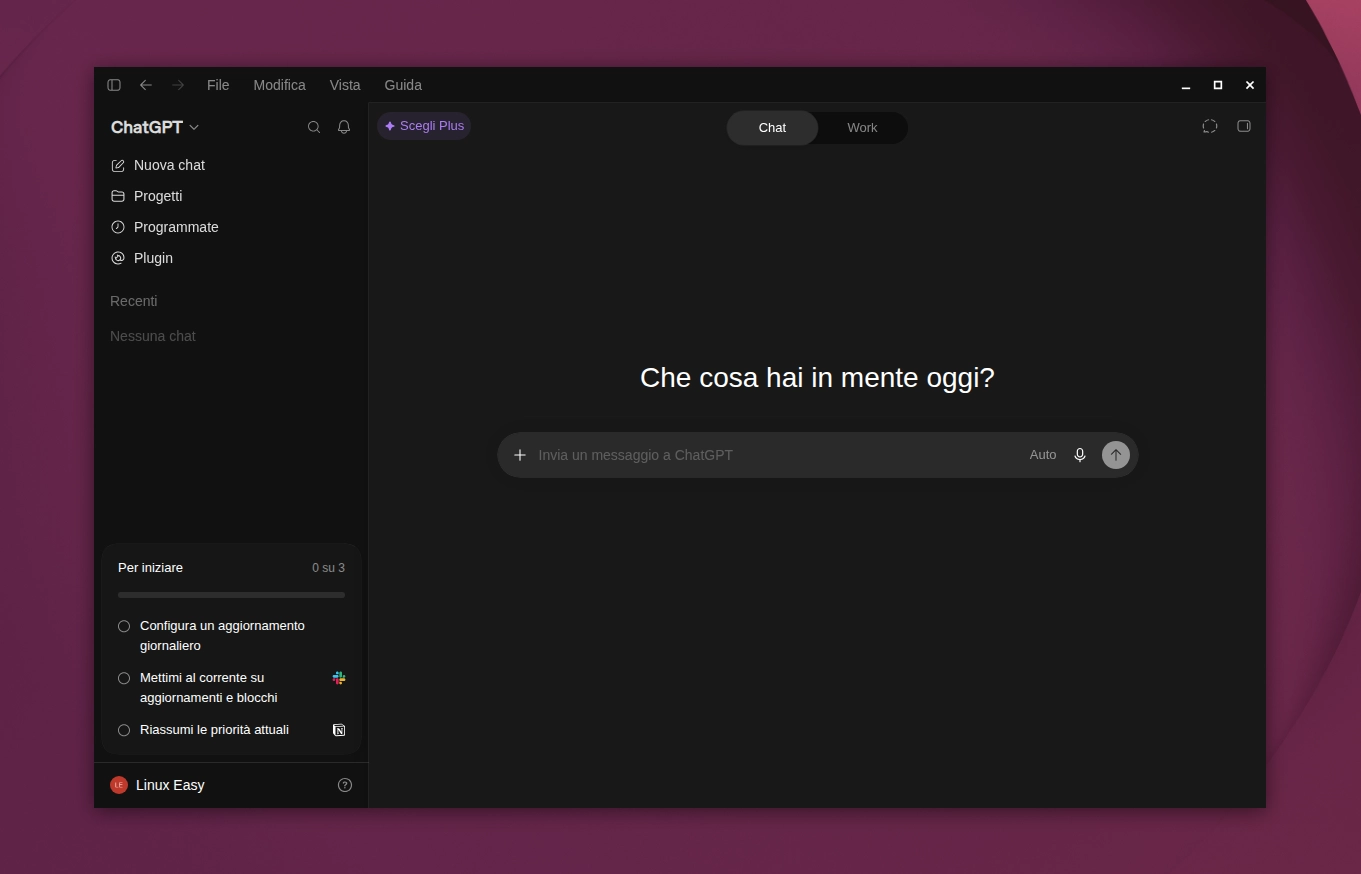Go back with the left arrow

[x=146, y=85]
